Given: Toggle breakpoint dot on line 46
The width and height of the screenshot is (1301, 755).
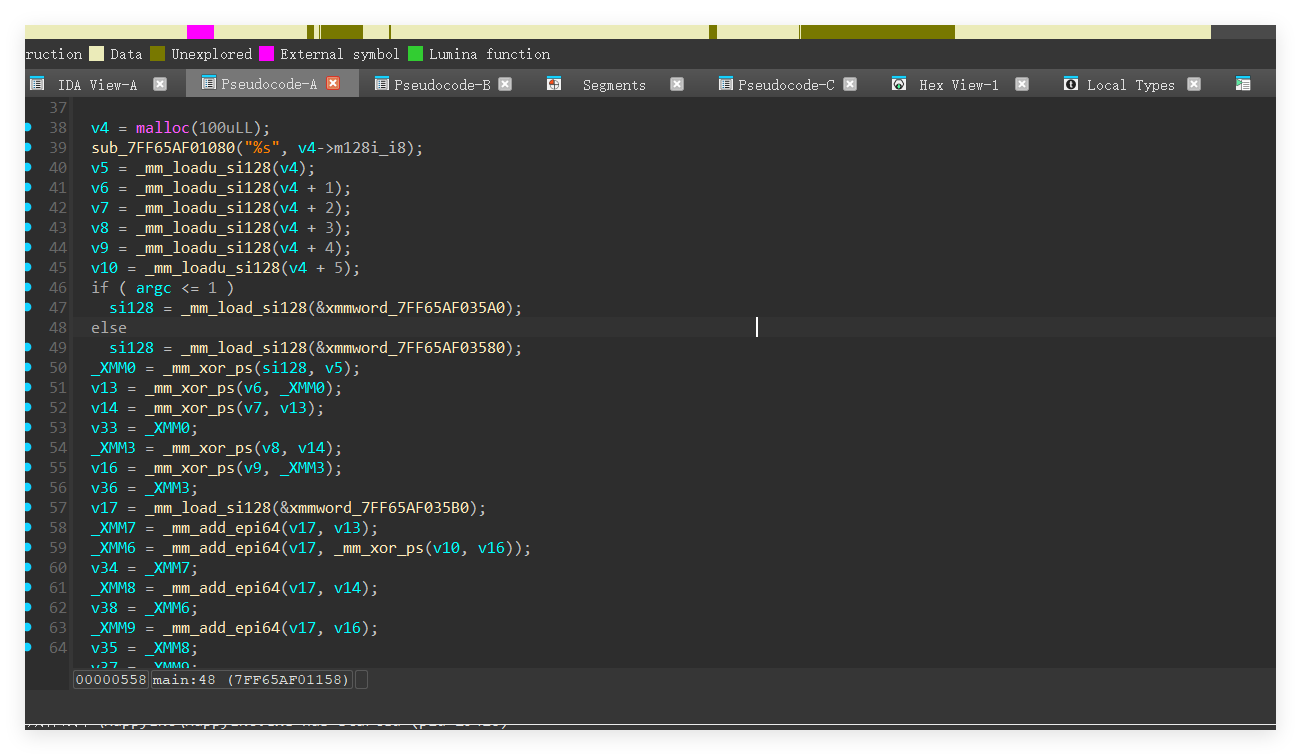Looking at the screenshot, I should 28,287.
